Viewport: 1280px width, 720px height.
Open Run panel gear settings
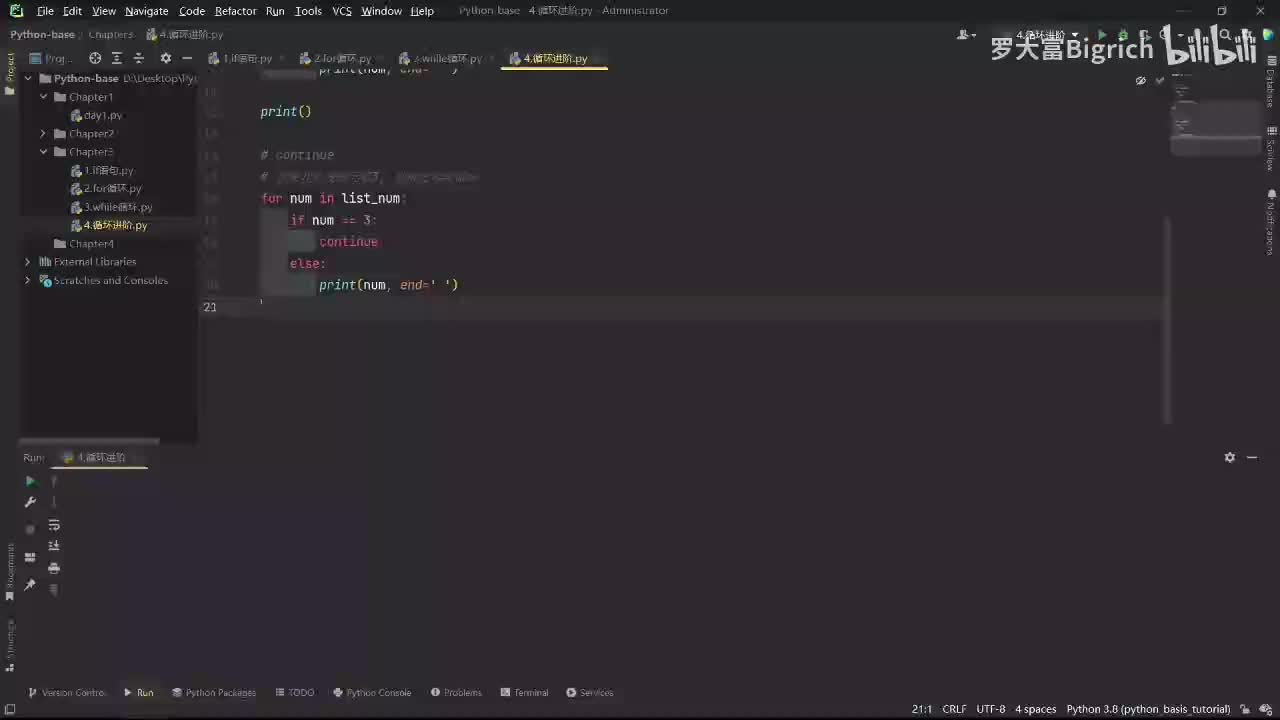coord(1230,457)
